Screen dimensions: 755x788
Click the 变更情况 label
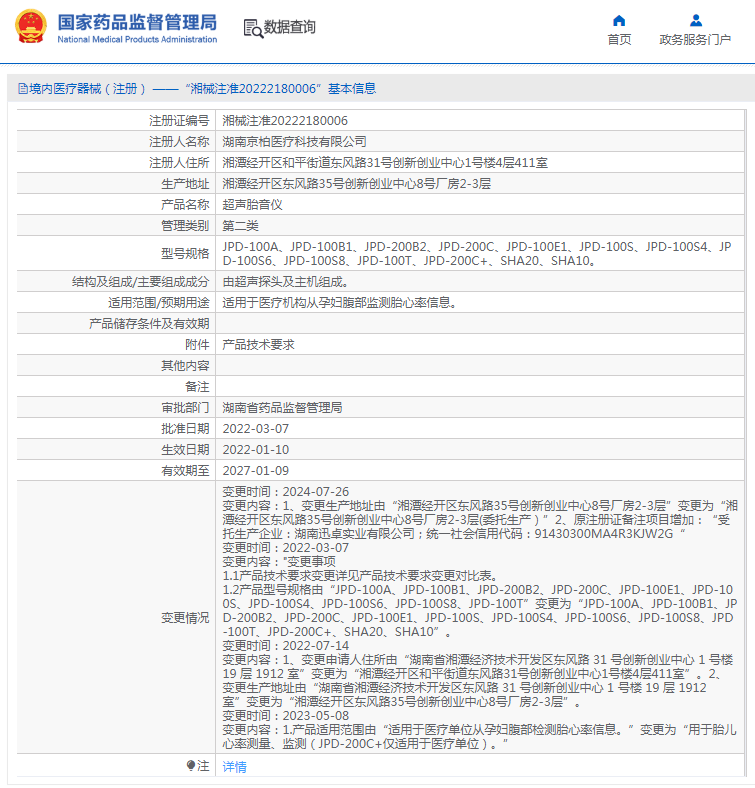coord(185,618)
